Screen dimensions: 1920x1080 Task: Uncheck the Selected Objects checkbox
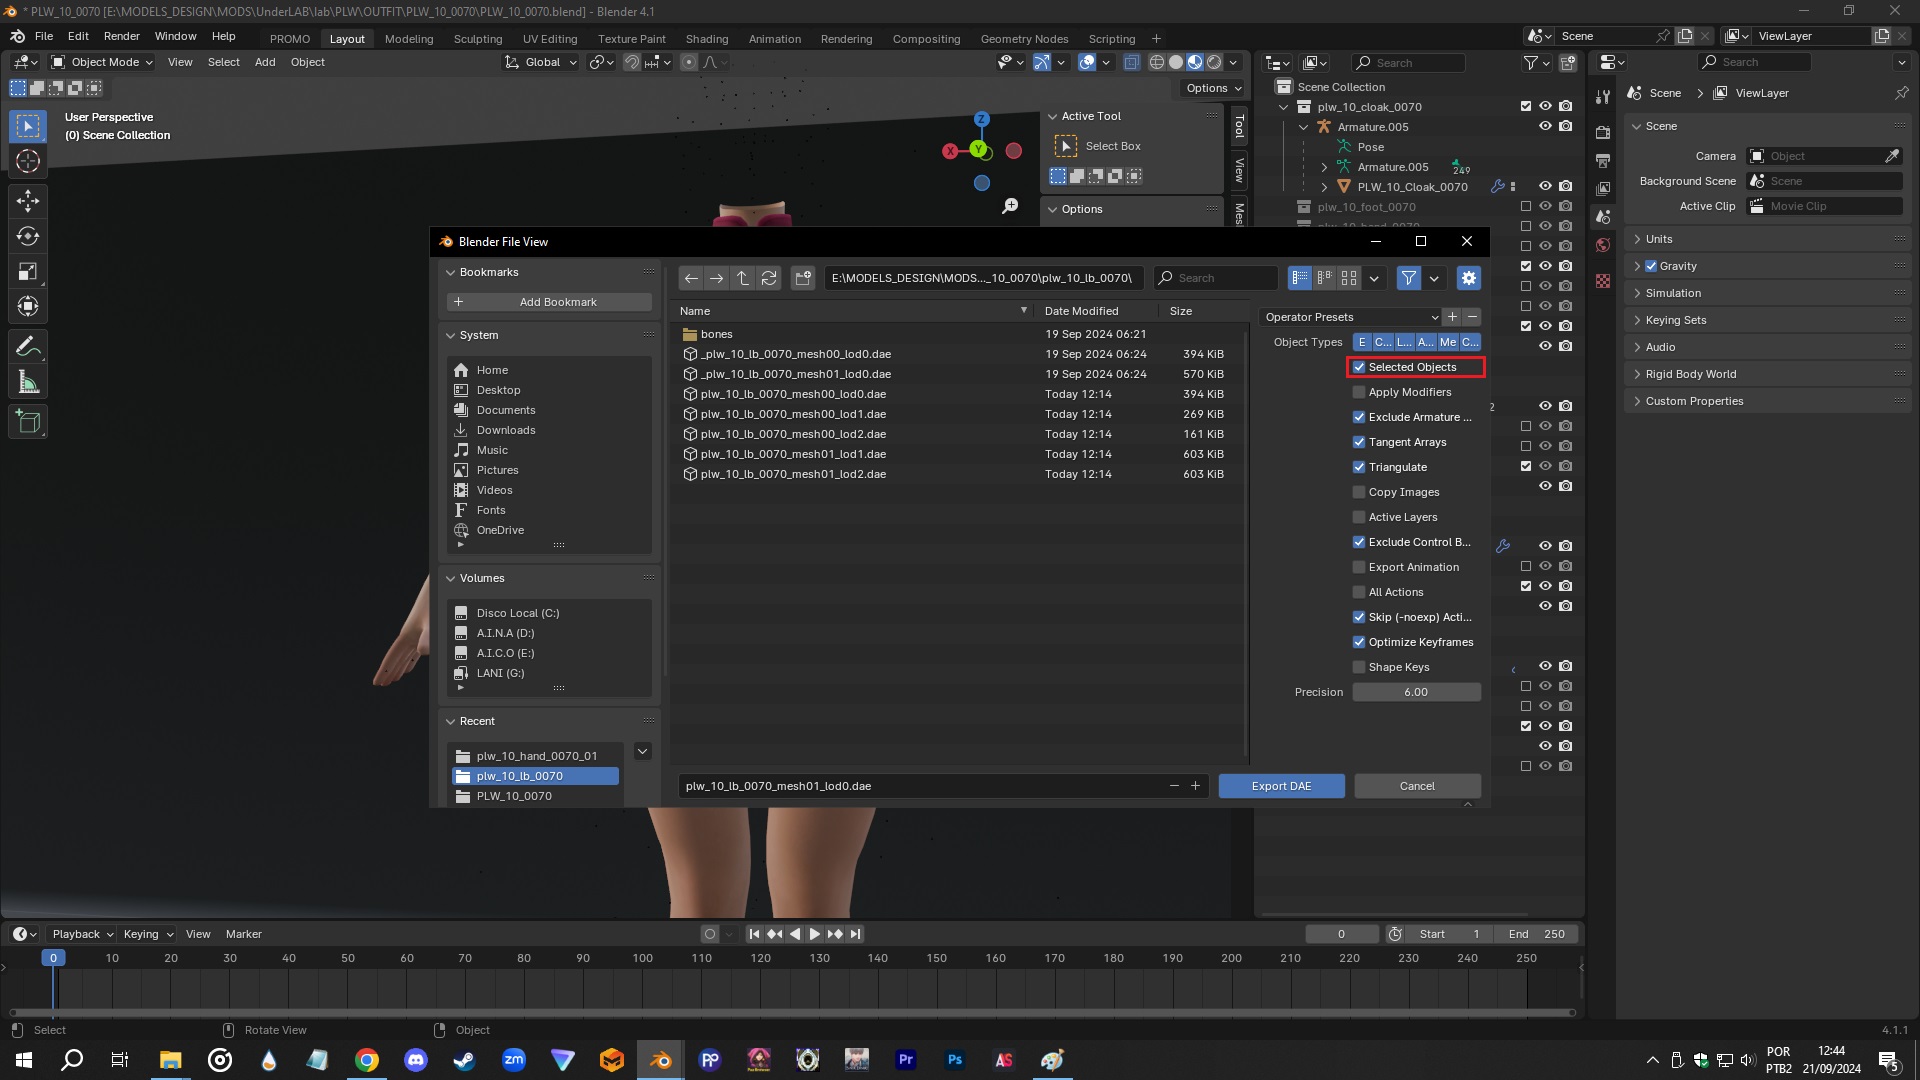[x=1359, y=367]
